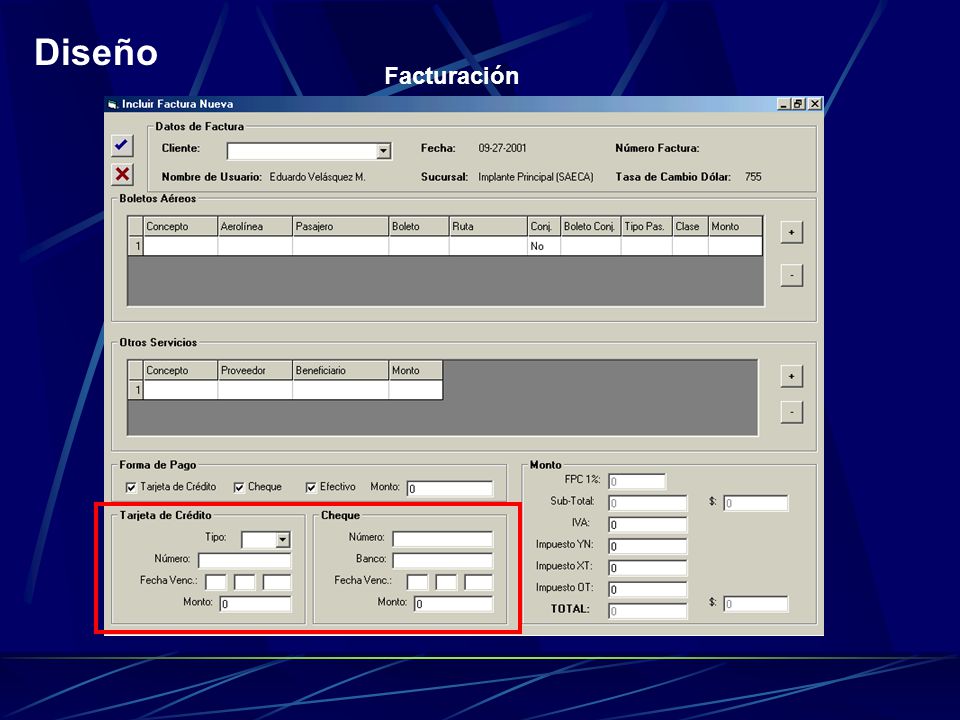Screen dimensions: 960x720
Task: Click the TOTAL dollar amount field
Action: (756, 604)
